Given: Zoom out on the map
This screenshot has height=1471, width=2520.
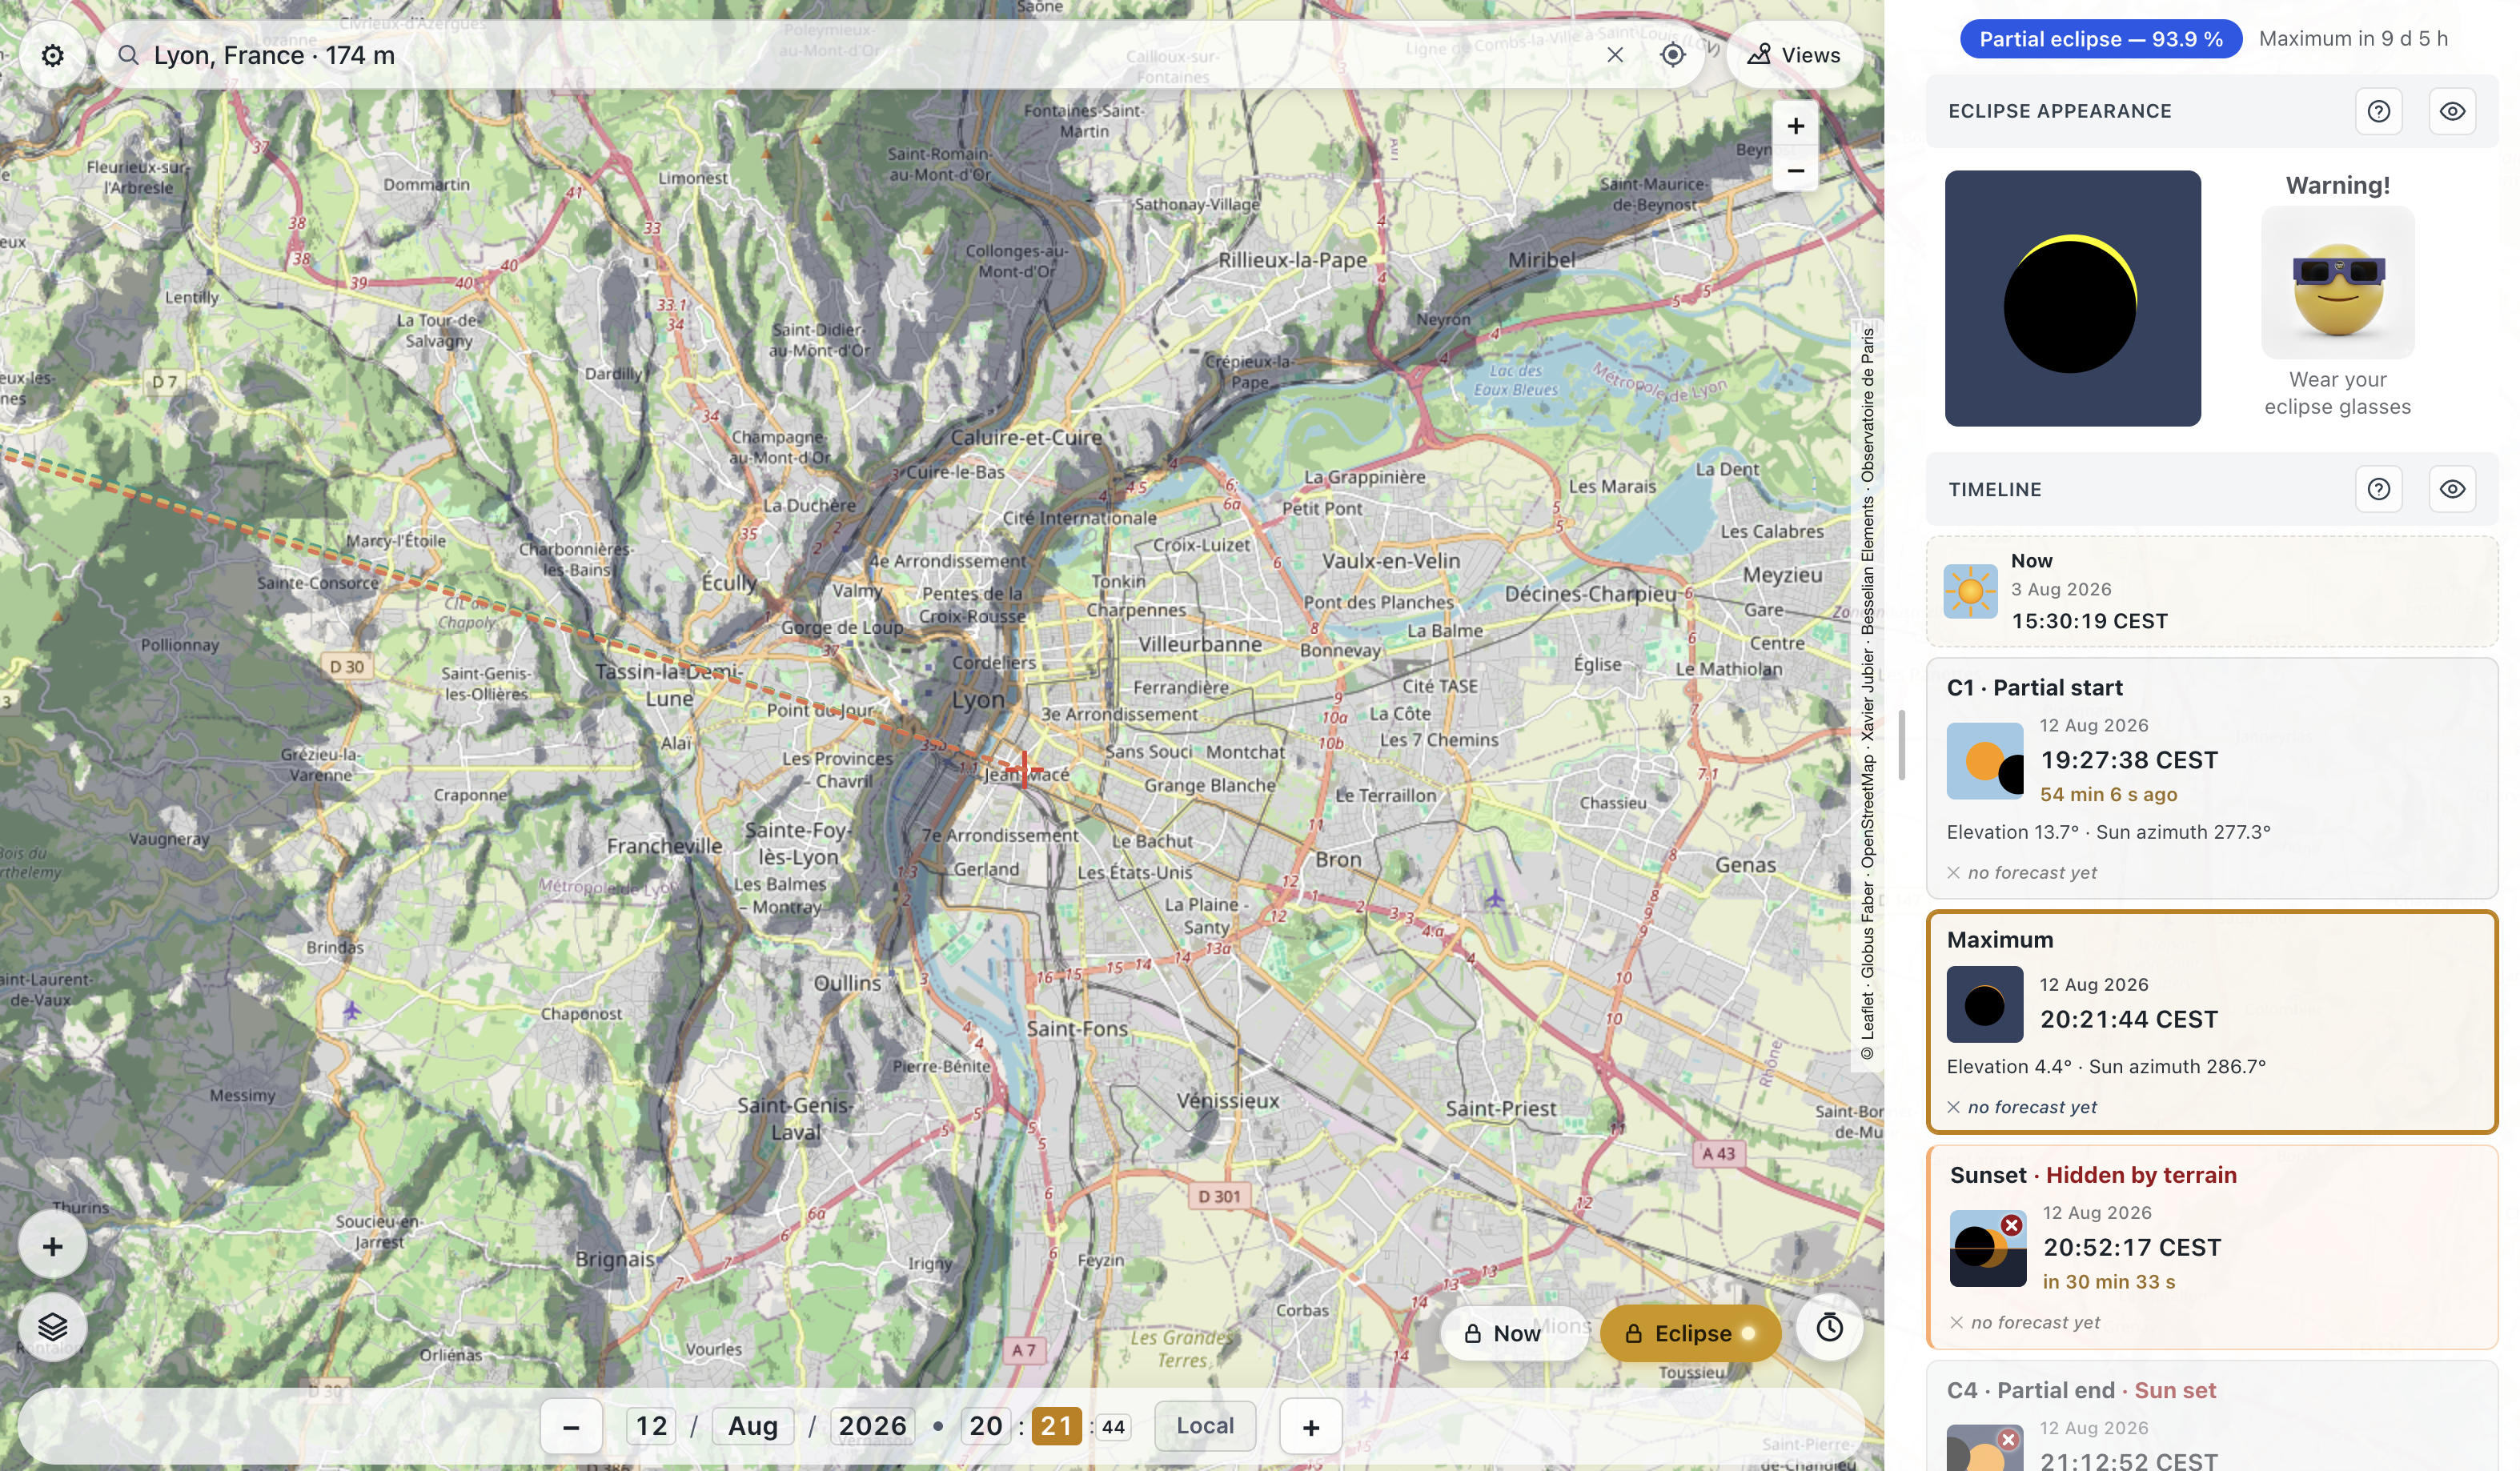Looking at the screenshot, I should click(1795, 171).
